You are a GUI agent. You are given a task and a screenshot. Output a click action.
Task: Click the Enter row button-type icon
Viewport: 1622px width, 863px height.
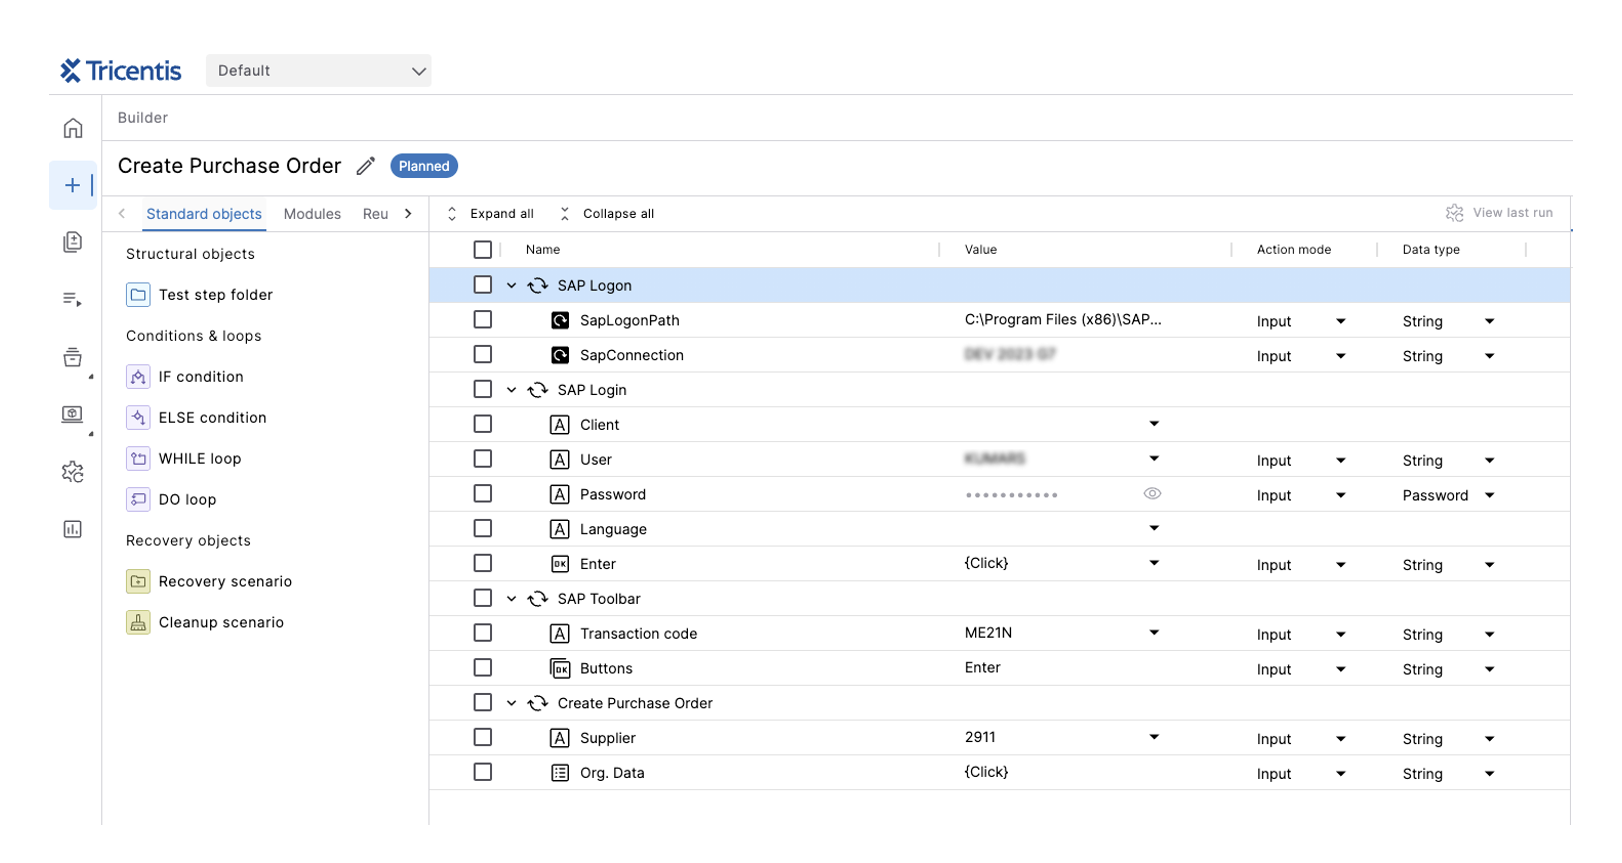(560, 564)
